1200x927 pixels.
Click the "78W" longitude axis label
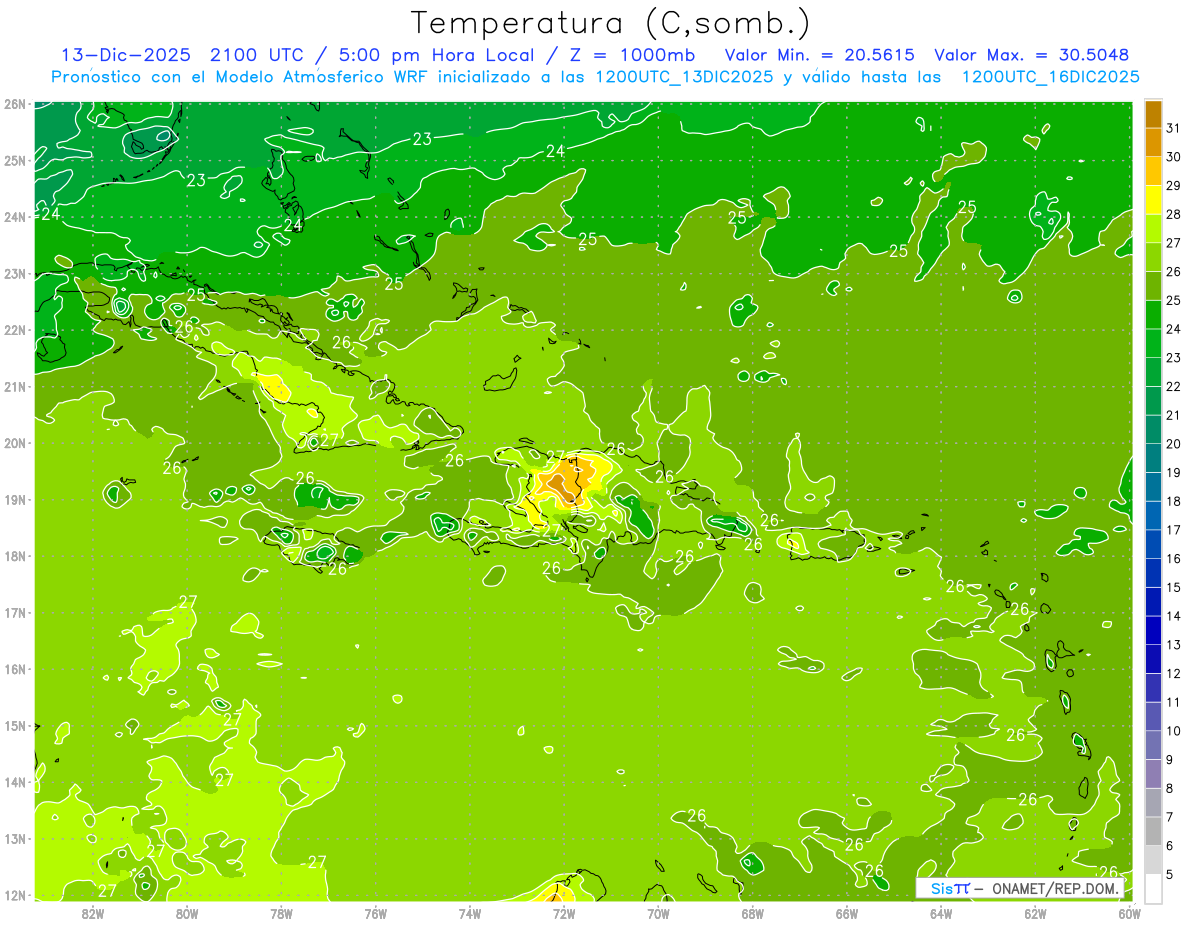[x=281, y=913]
